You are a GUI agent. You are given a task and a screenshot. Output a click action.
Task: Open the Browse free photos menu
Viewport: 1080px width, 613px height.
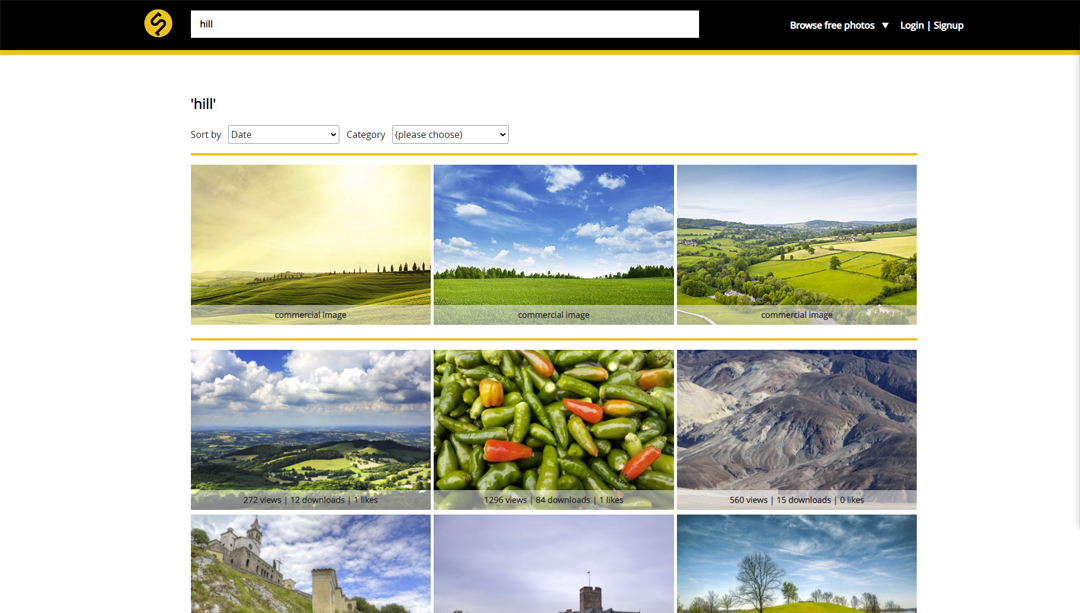coord(832,25)
